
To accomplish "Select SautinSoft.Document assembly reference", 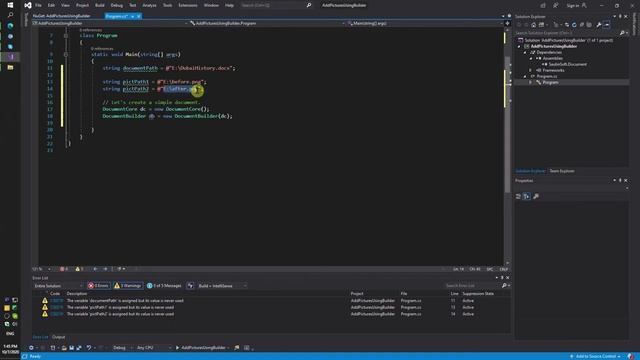I will click(x=567, y=64).
